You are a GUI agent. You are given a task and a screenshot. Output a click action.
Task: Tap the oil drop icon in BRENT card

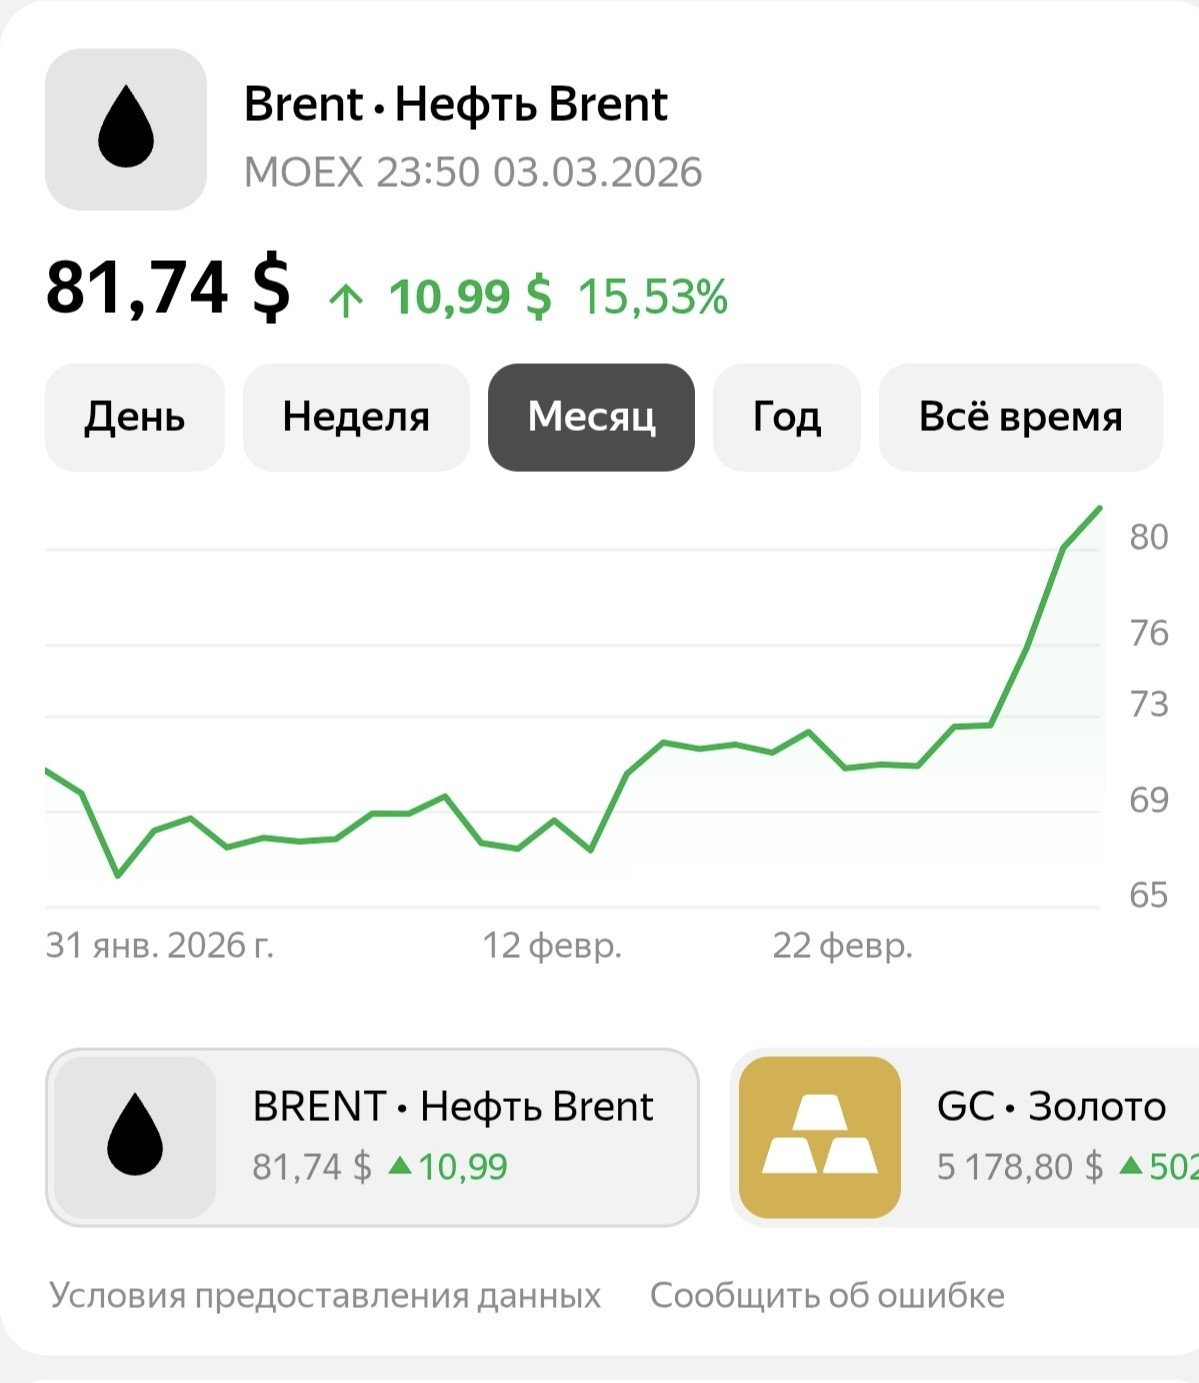[135, 1137]
